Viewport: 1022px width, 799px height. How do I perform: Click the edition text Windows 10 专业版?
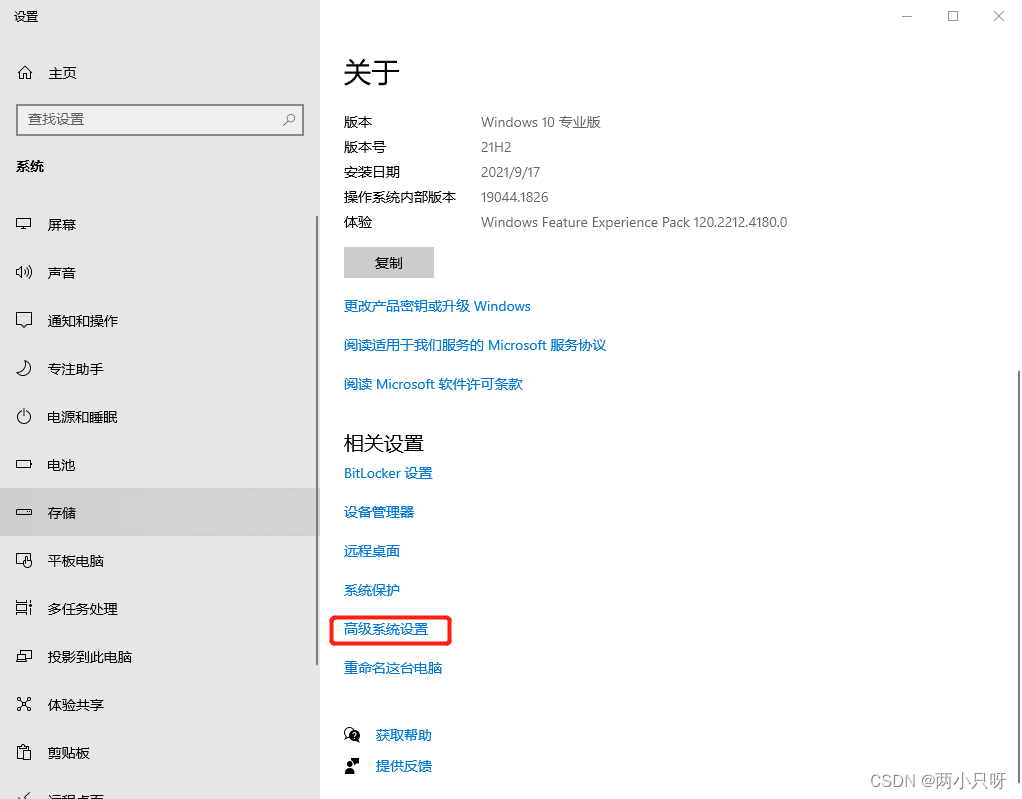540,123
